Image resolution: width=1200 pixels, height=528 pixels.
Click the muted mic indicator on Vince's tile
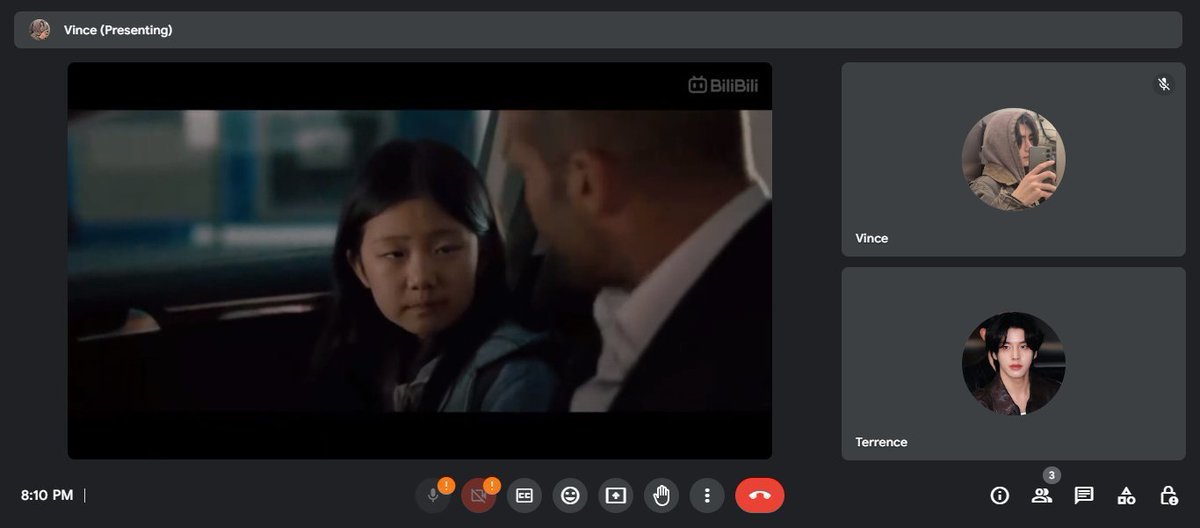[x=1164, y=84]
